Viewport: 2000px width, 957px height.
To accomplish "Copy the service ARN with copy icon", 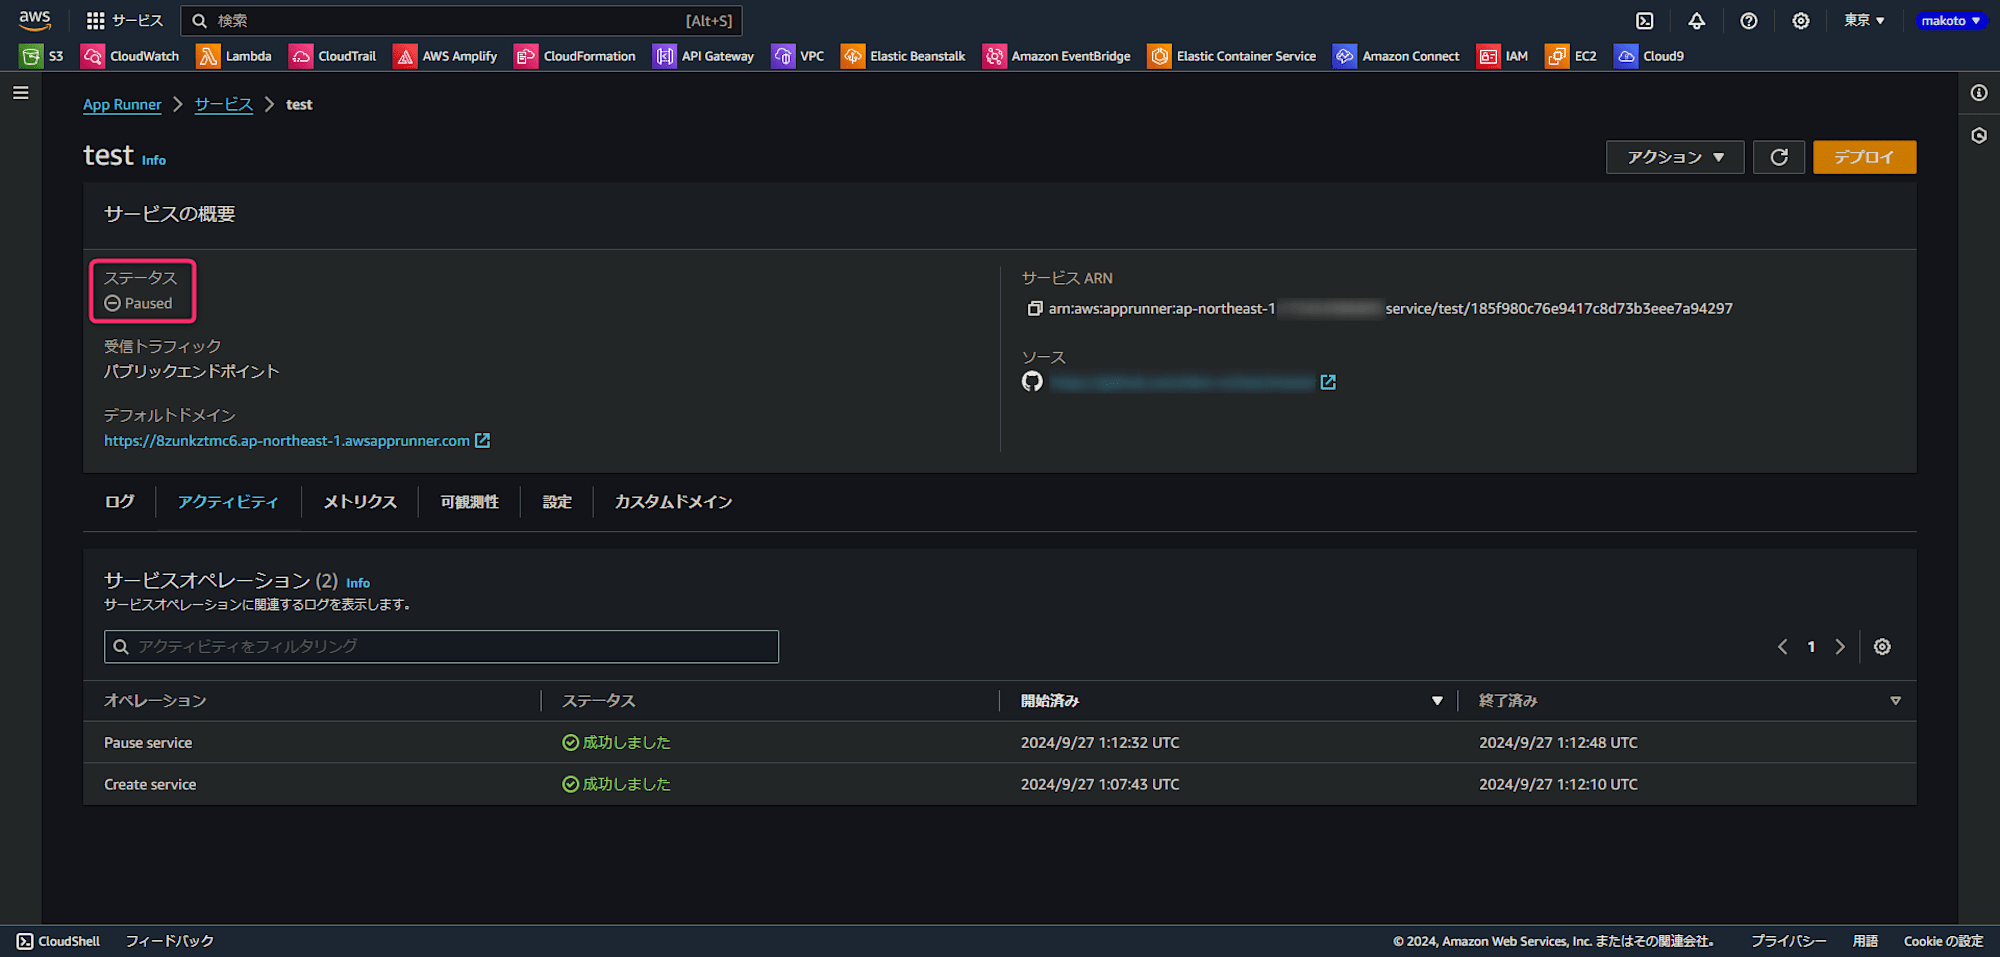I will click(x=1034, y=309).
